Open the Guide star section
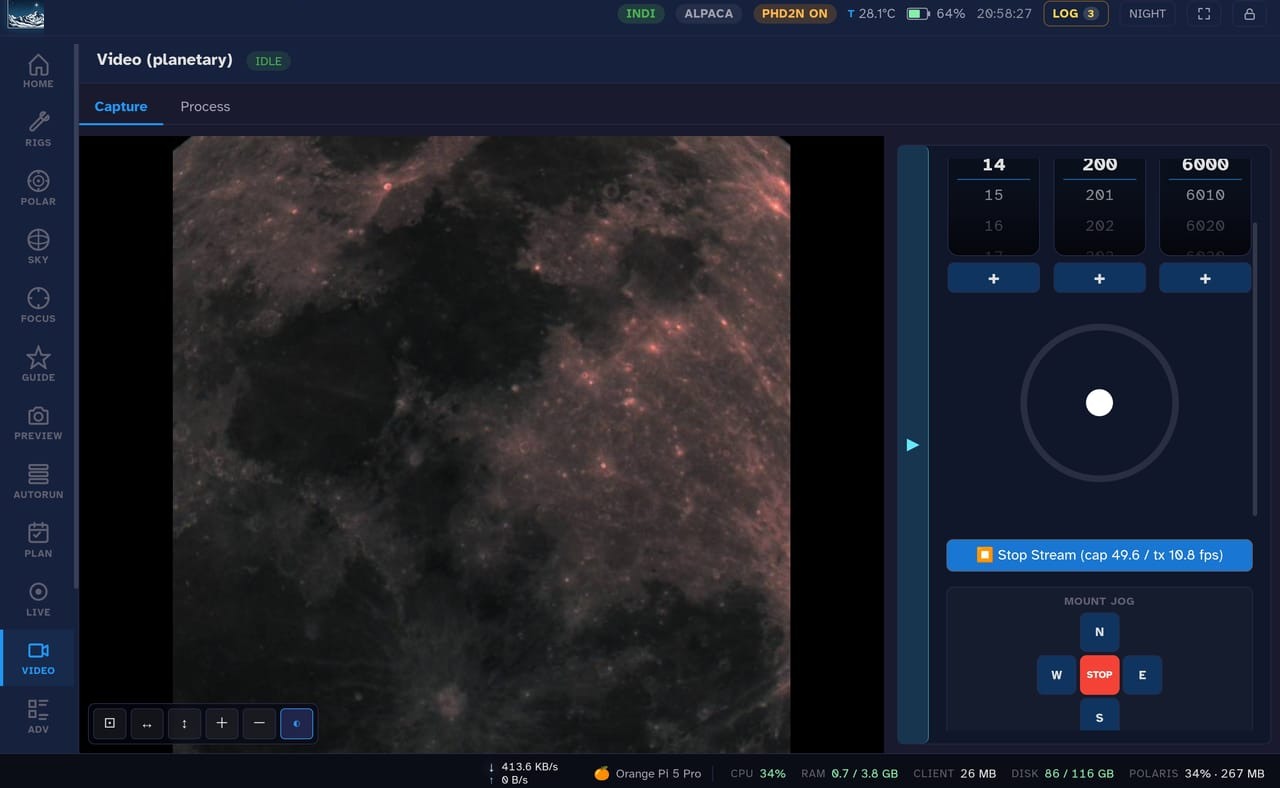This screenshot has width=1280, height=788. pos(38,365)
